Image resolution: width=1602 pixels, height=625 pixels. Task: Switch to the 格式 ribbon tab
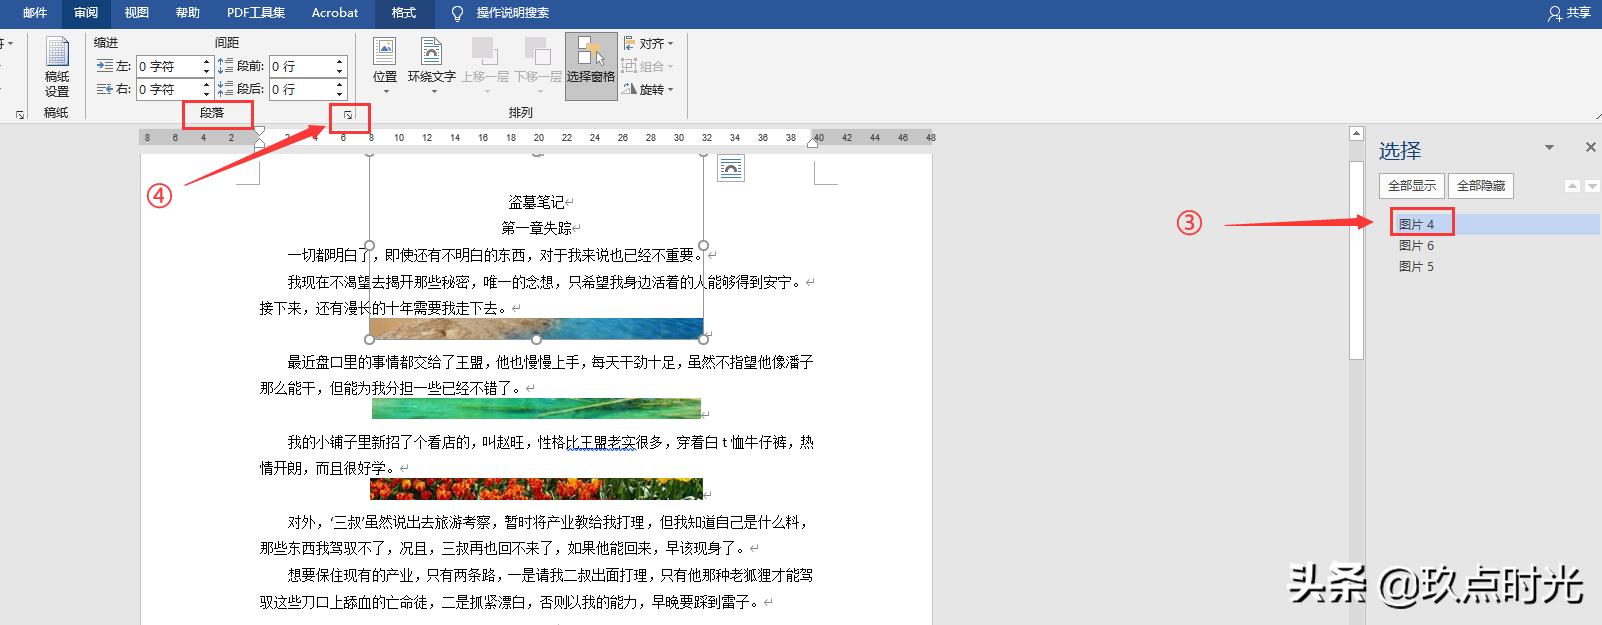[404, 13]
